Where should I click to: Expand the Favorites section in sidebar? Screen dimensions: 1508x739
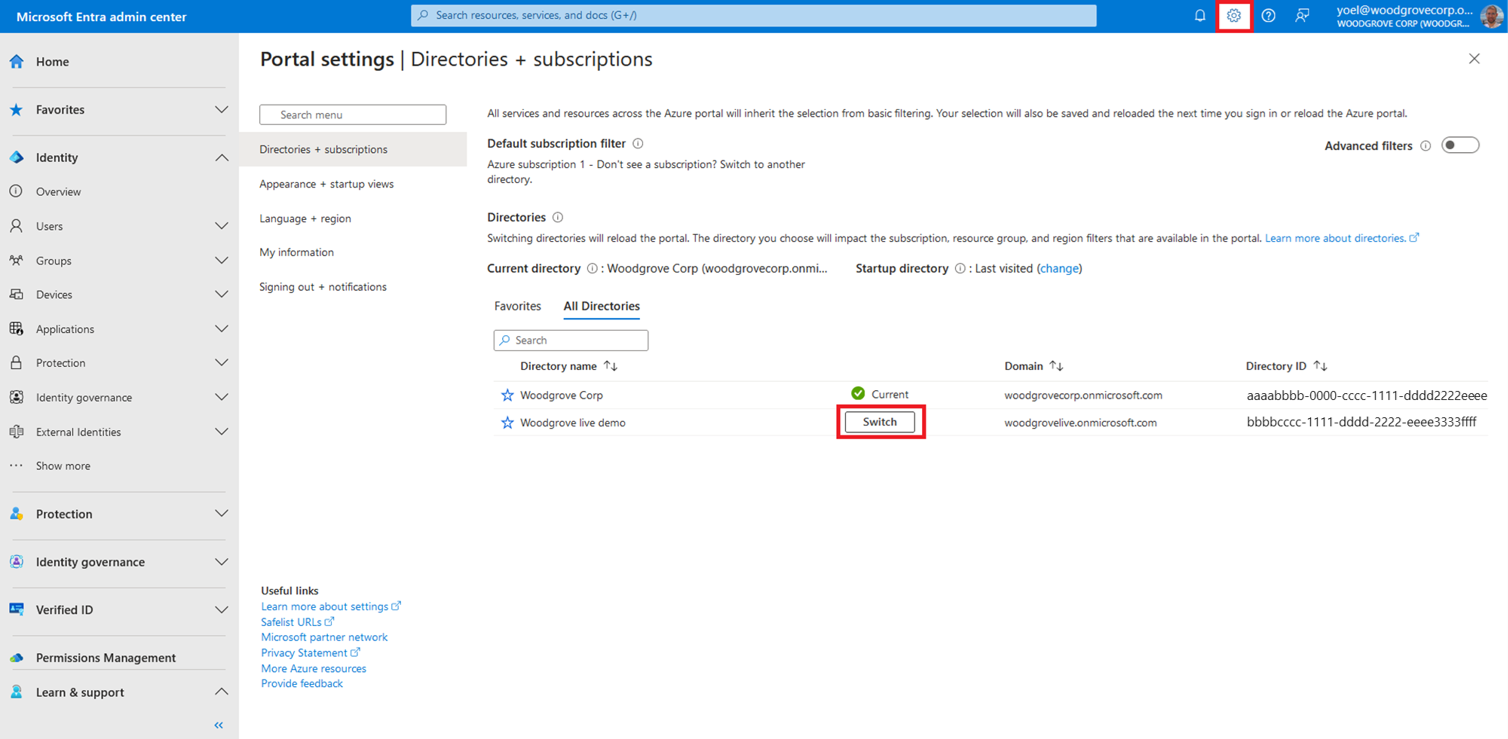tap(221, 110)
